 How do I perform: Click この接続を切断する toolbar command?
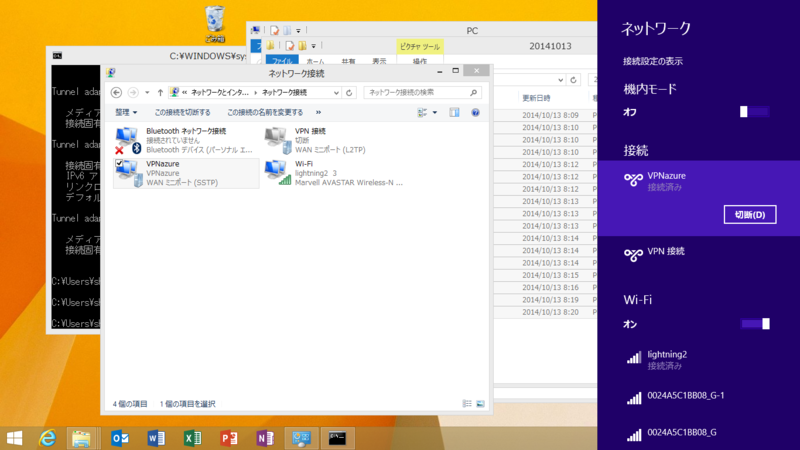[182, 112]
